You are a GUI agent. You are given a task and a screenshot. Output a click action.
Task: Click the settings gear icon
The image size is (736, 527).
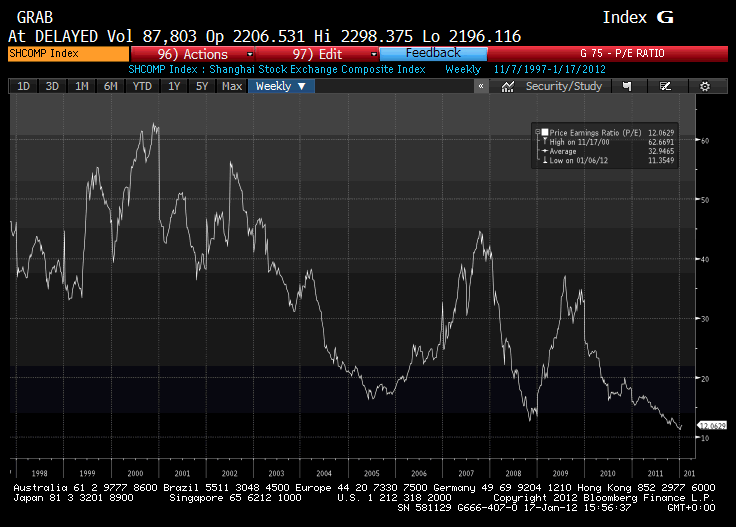pyautogui.click(x=705, y=86)
